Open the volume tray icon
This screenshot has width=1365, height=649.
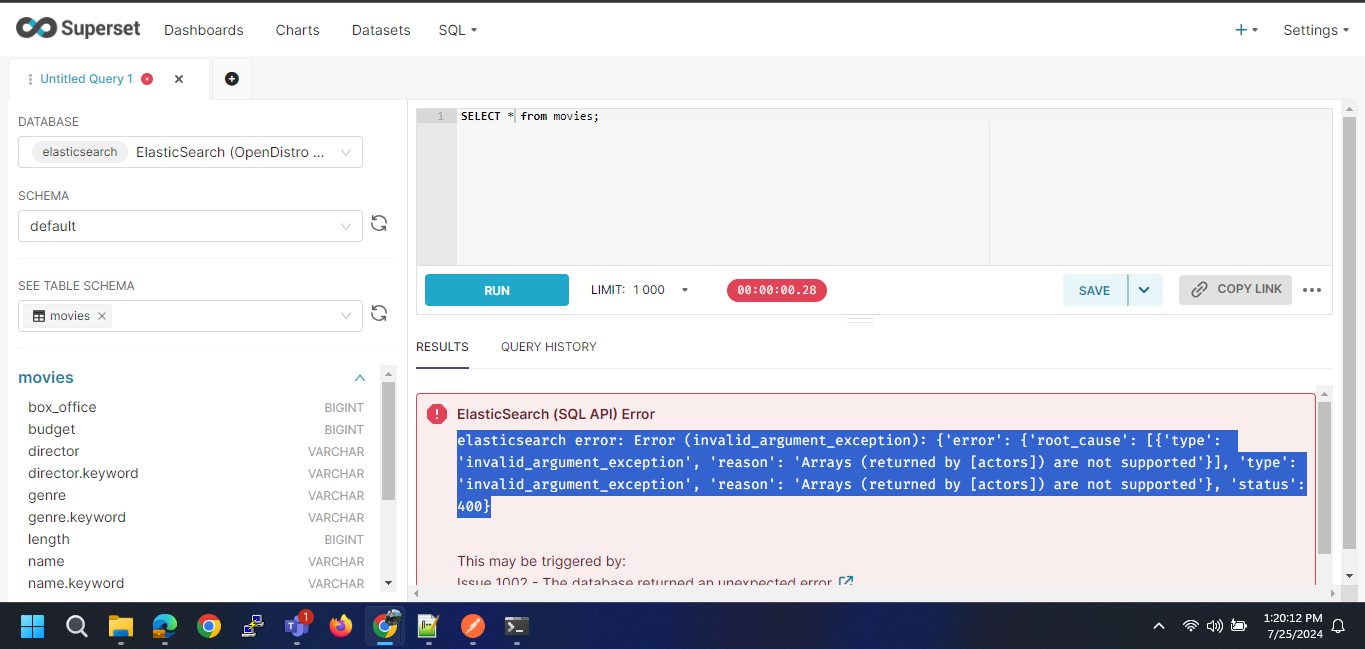click(1215, 626)
